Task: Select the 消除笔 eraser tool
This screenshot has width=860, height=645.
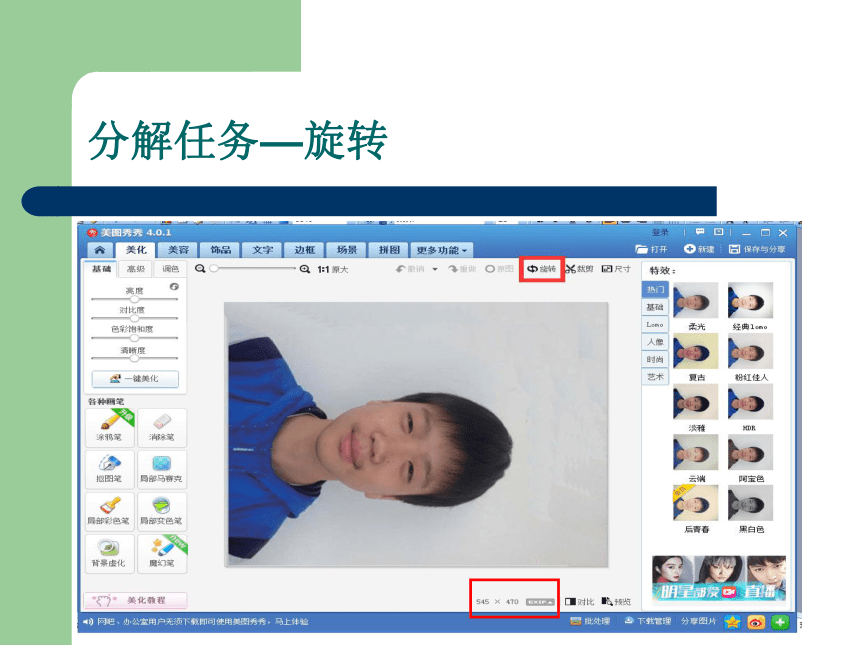Action: tap(162, 427)
